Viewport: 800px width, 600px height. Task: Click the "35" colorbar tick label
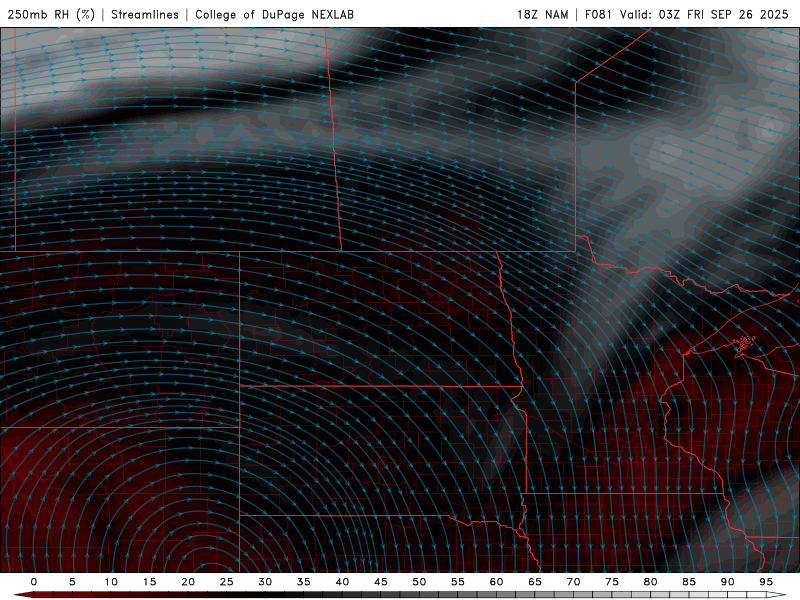pos(304,582)
